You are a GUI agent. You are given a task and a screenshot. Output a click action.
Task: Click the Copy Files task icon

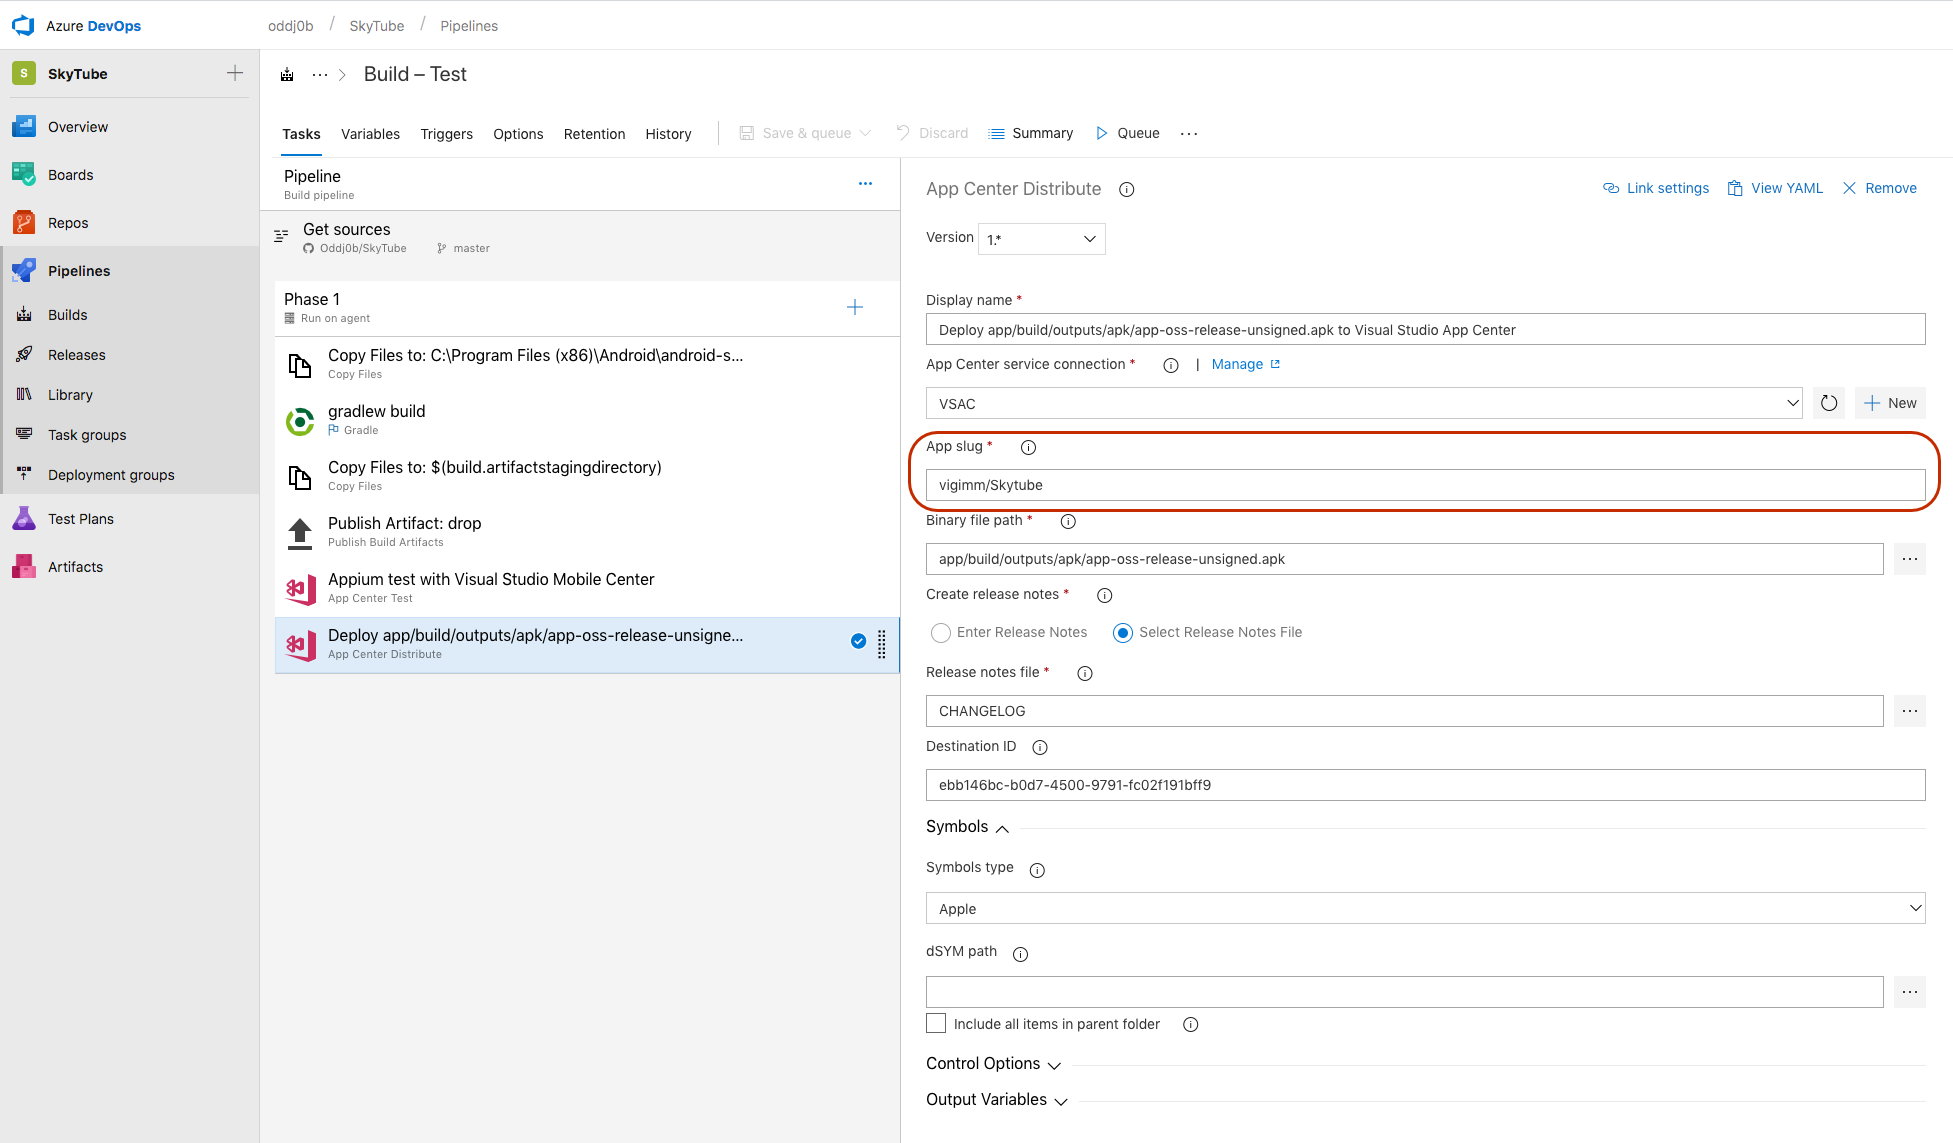pos(301,363)
